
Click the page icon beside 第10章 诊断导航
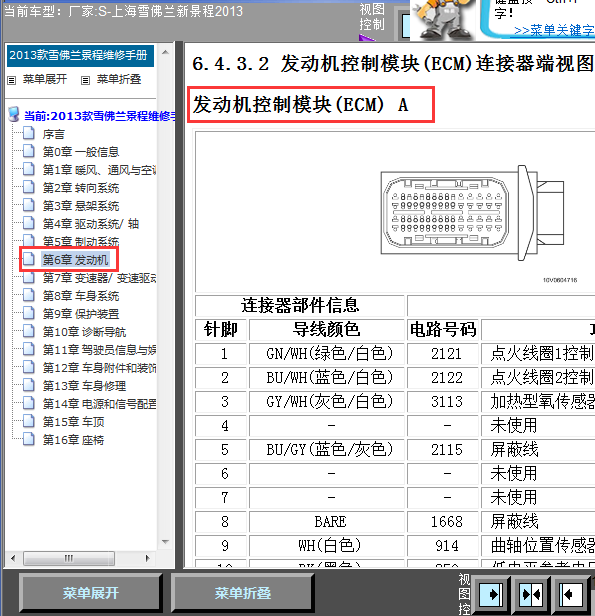[29, 331]
